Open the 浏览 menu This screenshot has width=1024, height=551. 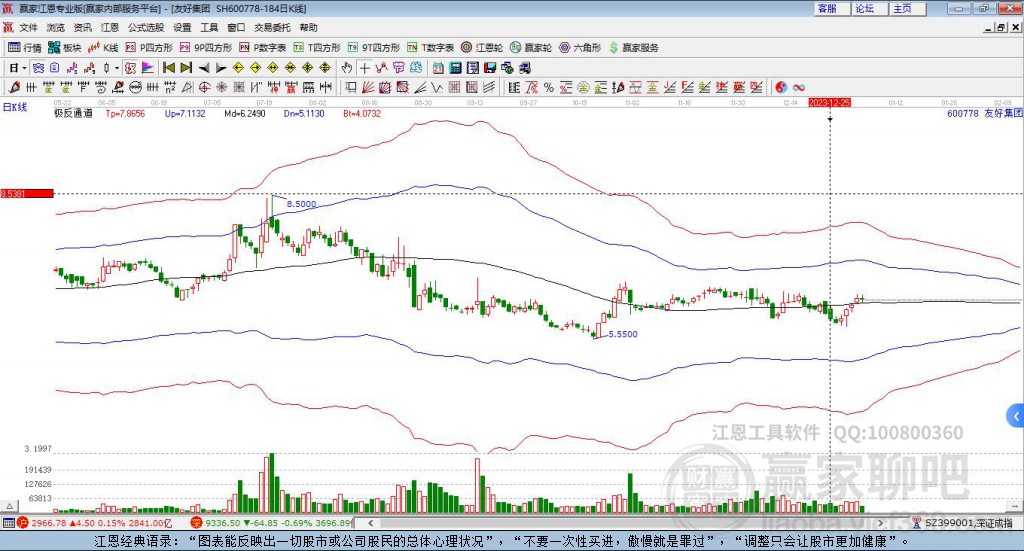tap(56, 27)
